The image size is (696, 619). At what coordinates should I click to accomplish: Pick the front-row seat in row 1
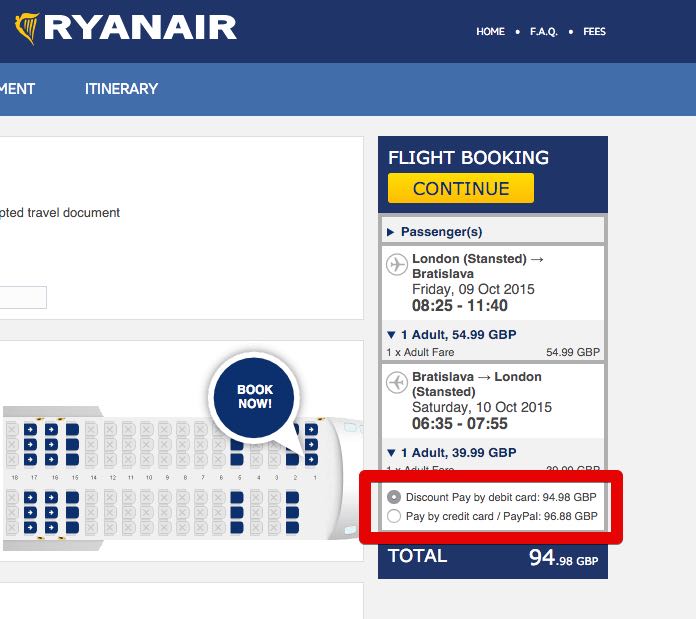pyautogui.click(x=312, y=430)
